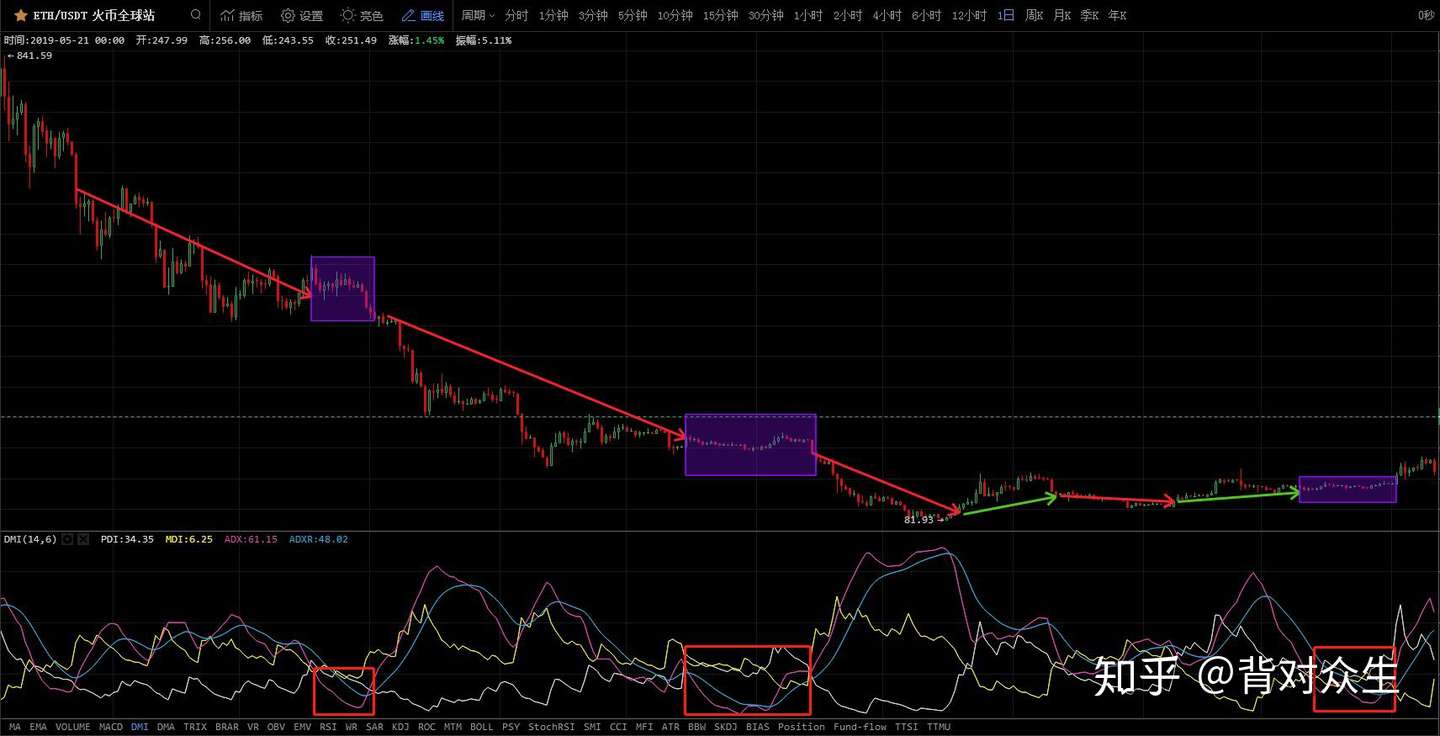The height and width of the screenshot is (736, 1440).
Task: Select the 30分钟 timeframe
Action: coord(765,16)
